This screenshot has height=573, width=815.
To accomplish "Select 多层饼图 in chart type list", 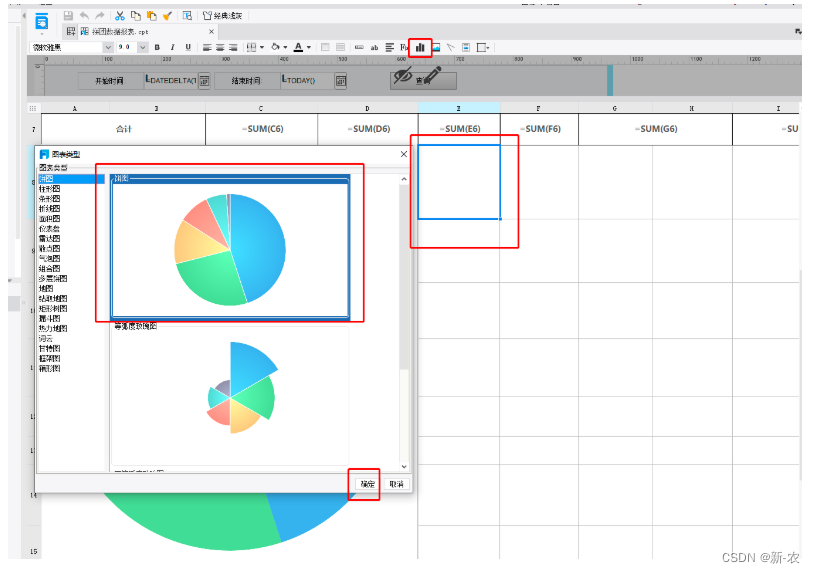I will click(52, 279).
